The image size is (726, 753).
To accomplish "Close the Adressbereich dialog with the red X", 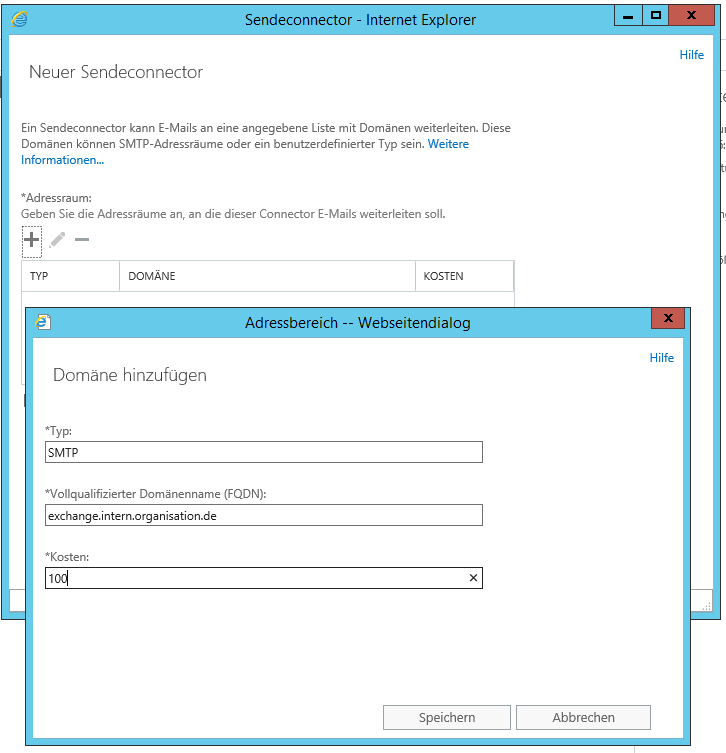I will tap(667, 319).
